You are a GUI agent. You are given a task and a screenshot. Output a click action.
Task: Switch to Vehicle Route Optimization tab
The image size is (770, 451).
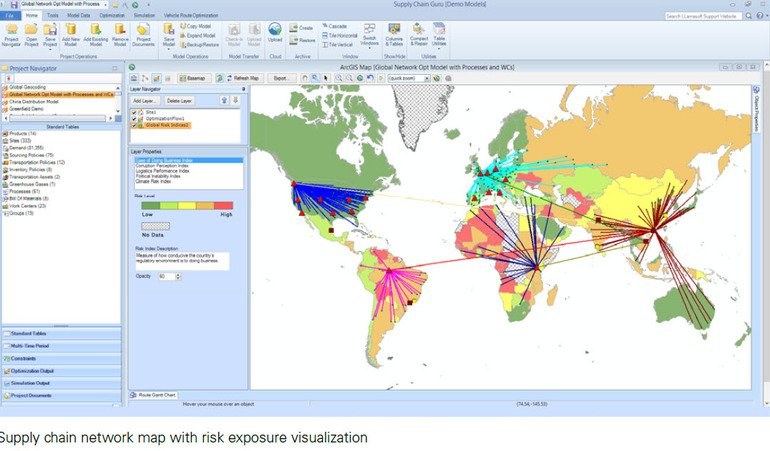pyautogui.click(x=191, y=16)
